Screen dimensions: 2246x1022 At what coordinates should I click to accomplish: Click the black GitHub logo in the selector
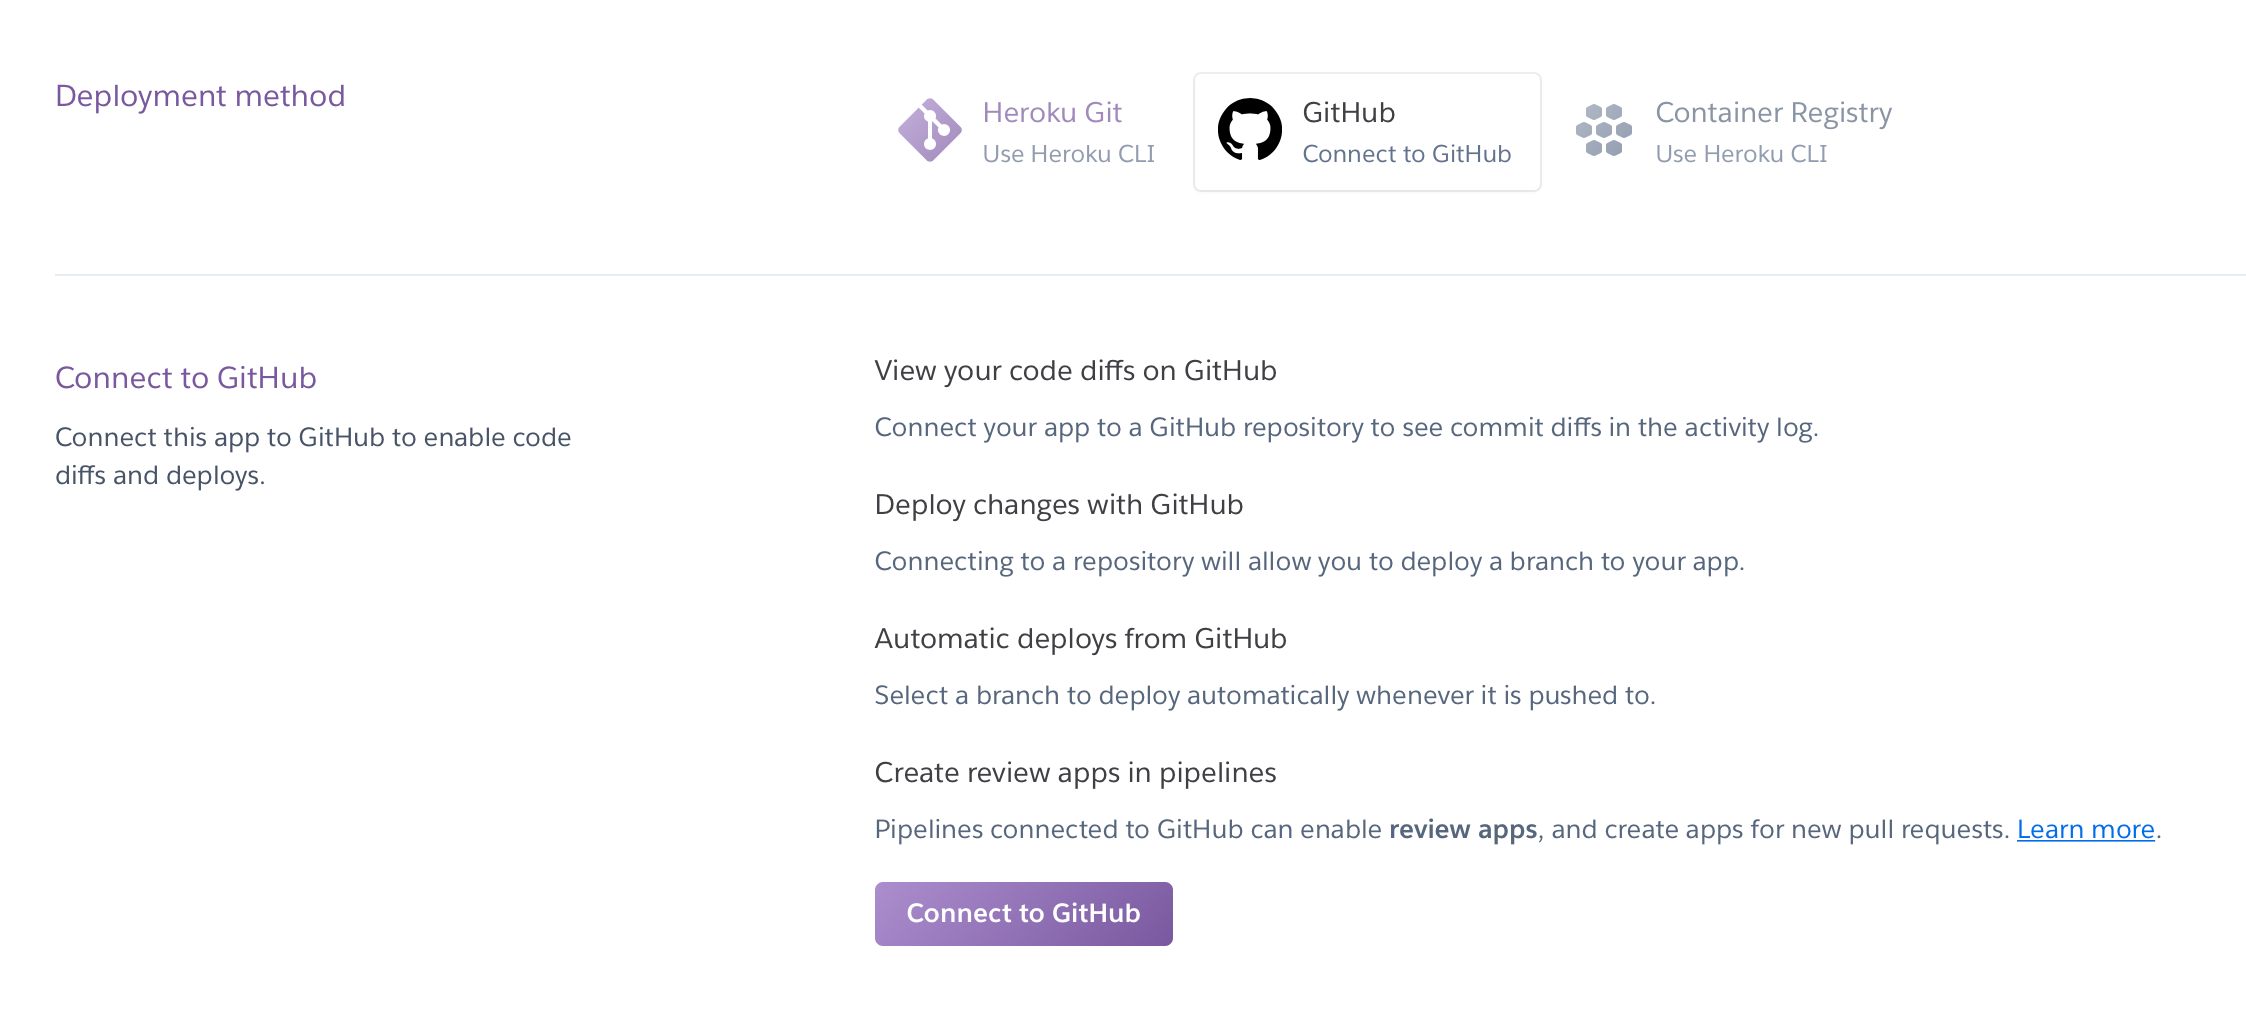(x=1247, y=131)
